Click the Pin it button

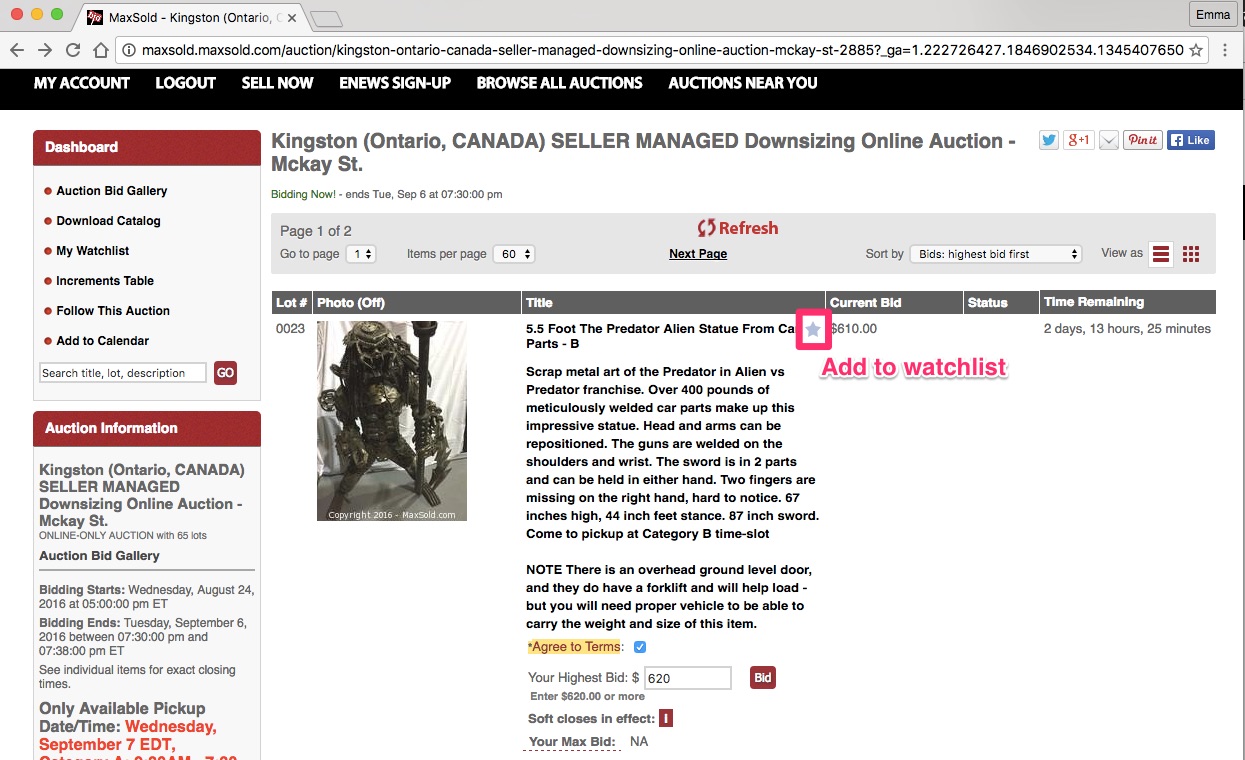tap(1142, 140)
